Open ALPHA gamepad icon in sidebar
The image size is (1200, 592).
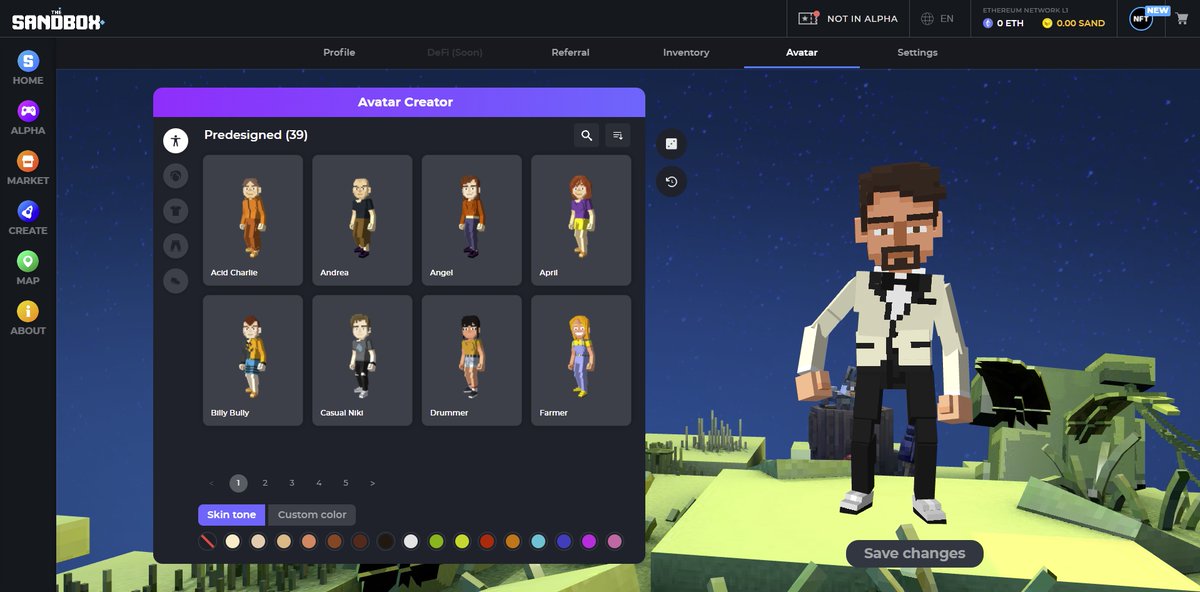pyautogui.click(x=28, y=111)
